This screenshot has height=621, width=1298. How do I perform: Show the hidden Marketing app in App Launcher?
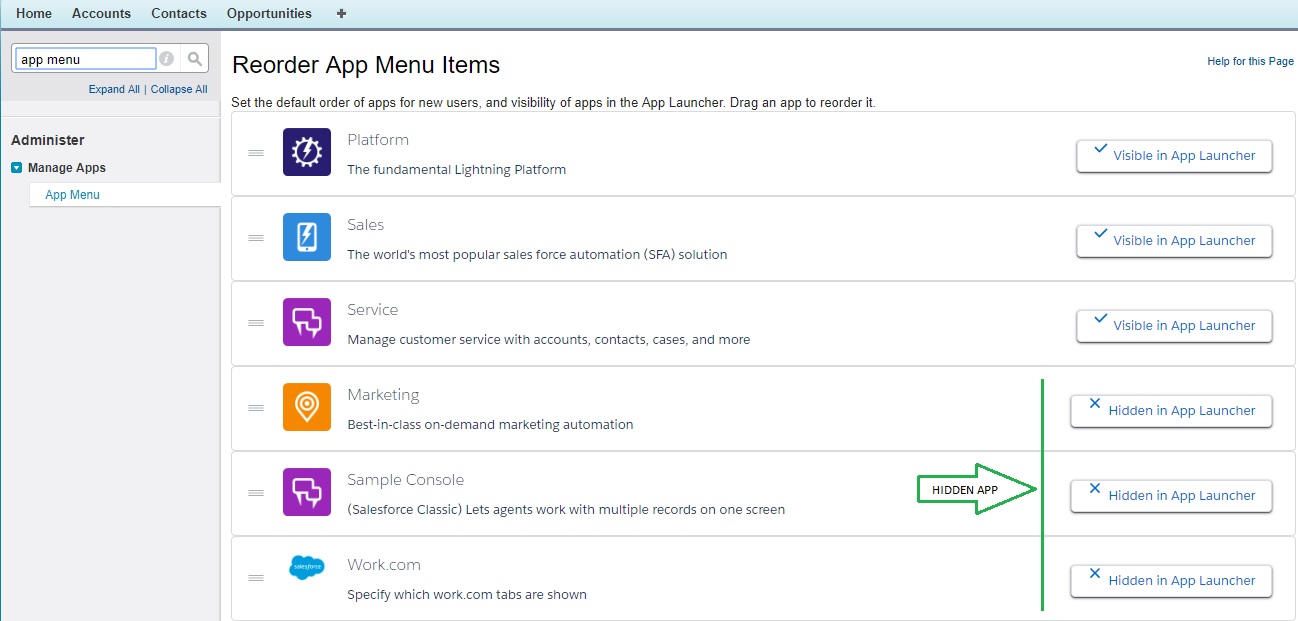1170,411
